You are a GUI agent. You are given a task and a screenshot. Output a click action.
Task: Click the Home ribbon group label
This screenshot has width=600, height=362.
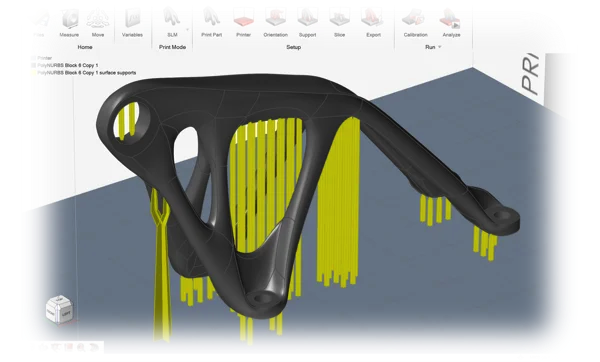point(85,47)
